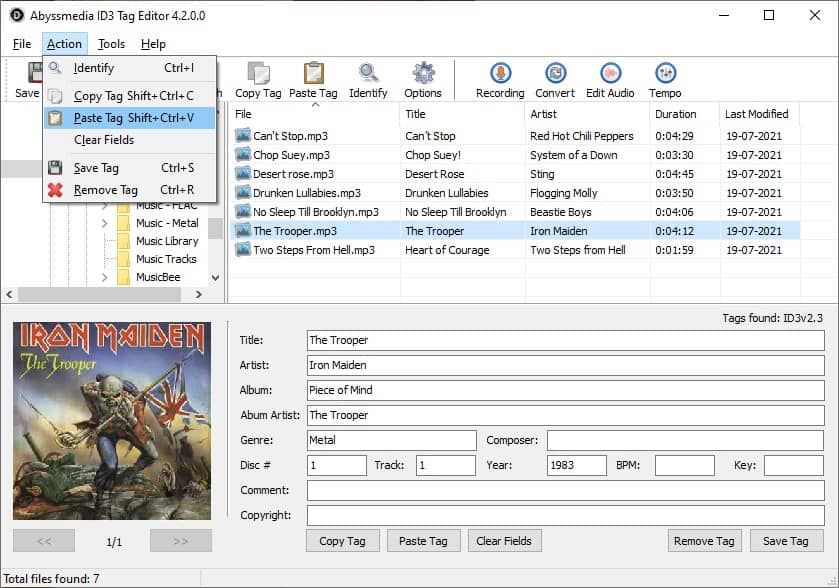Open Options gear in toolbar
The image size is (839, 588).
click(x=423, y=73)
